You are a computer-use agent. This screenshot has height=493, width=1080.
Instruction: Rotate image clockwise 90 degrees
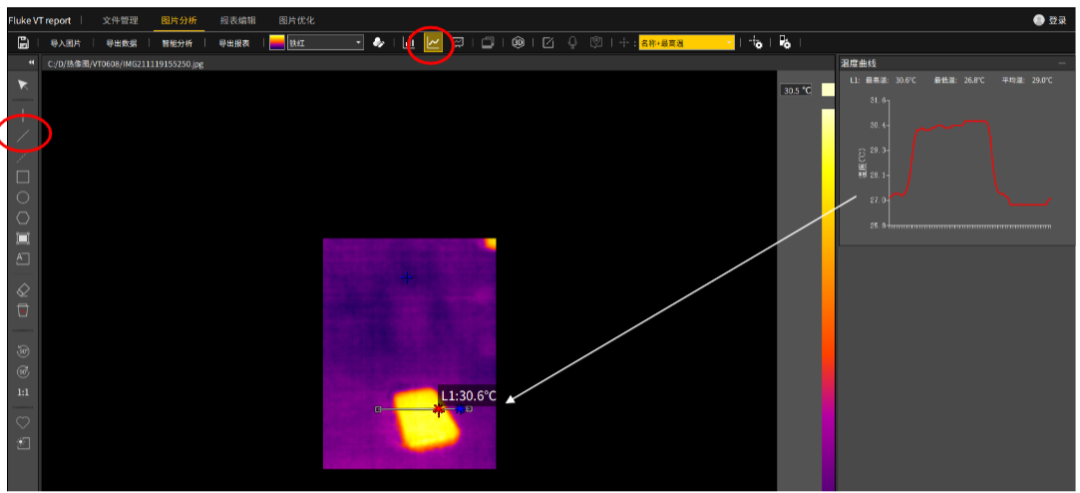click(23, 371)
